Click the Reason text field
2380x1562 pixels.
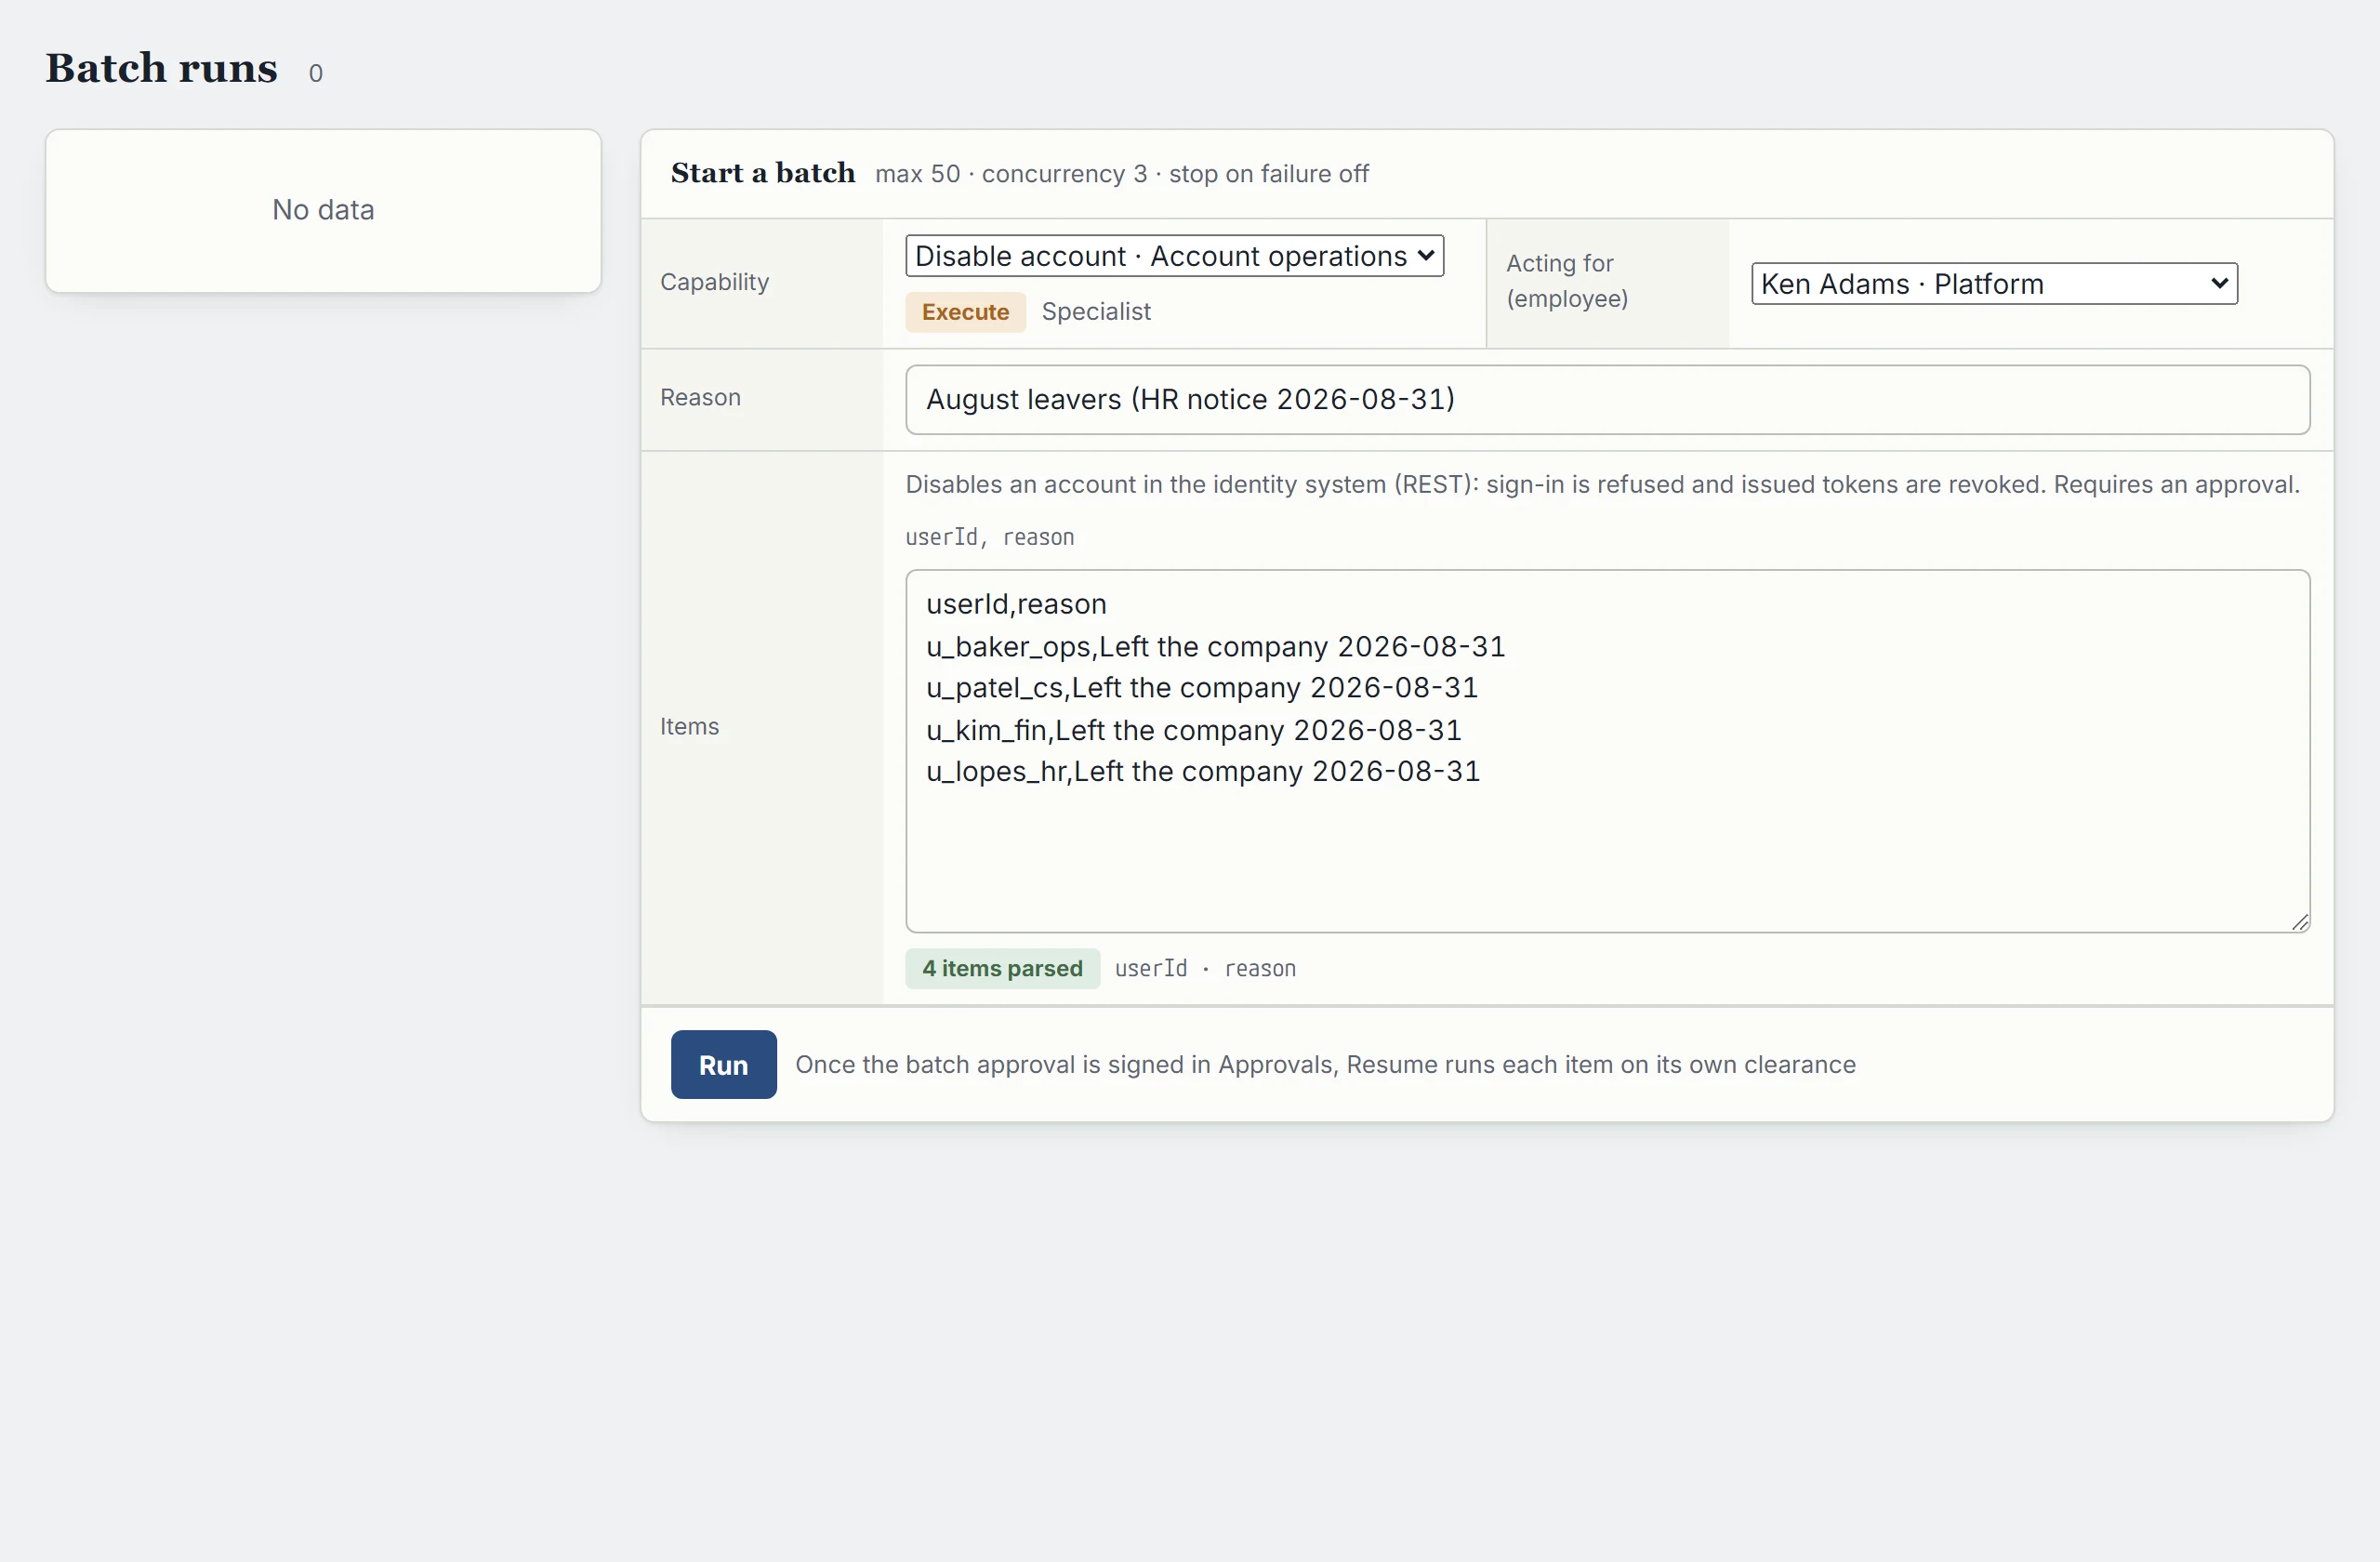tap(1607, 399)
